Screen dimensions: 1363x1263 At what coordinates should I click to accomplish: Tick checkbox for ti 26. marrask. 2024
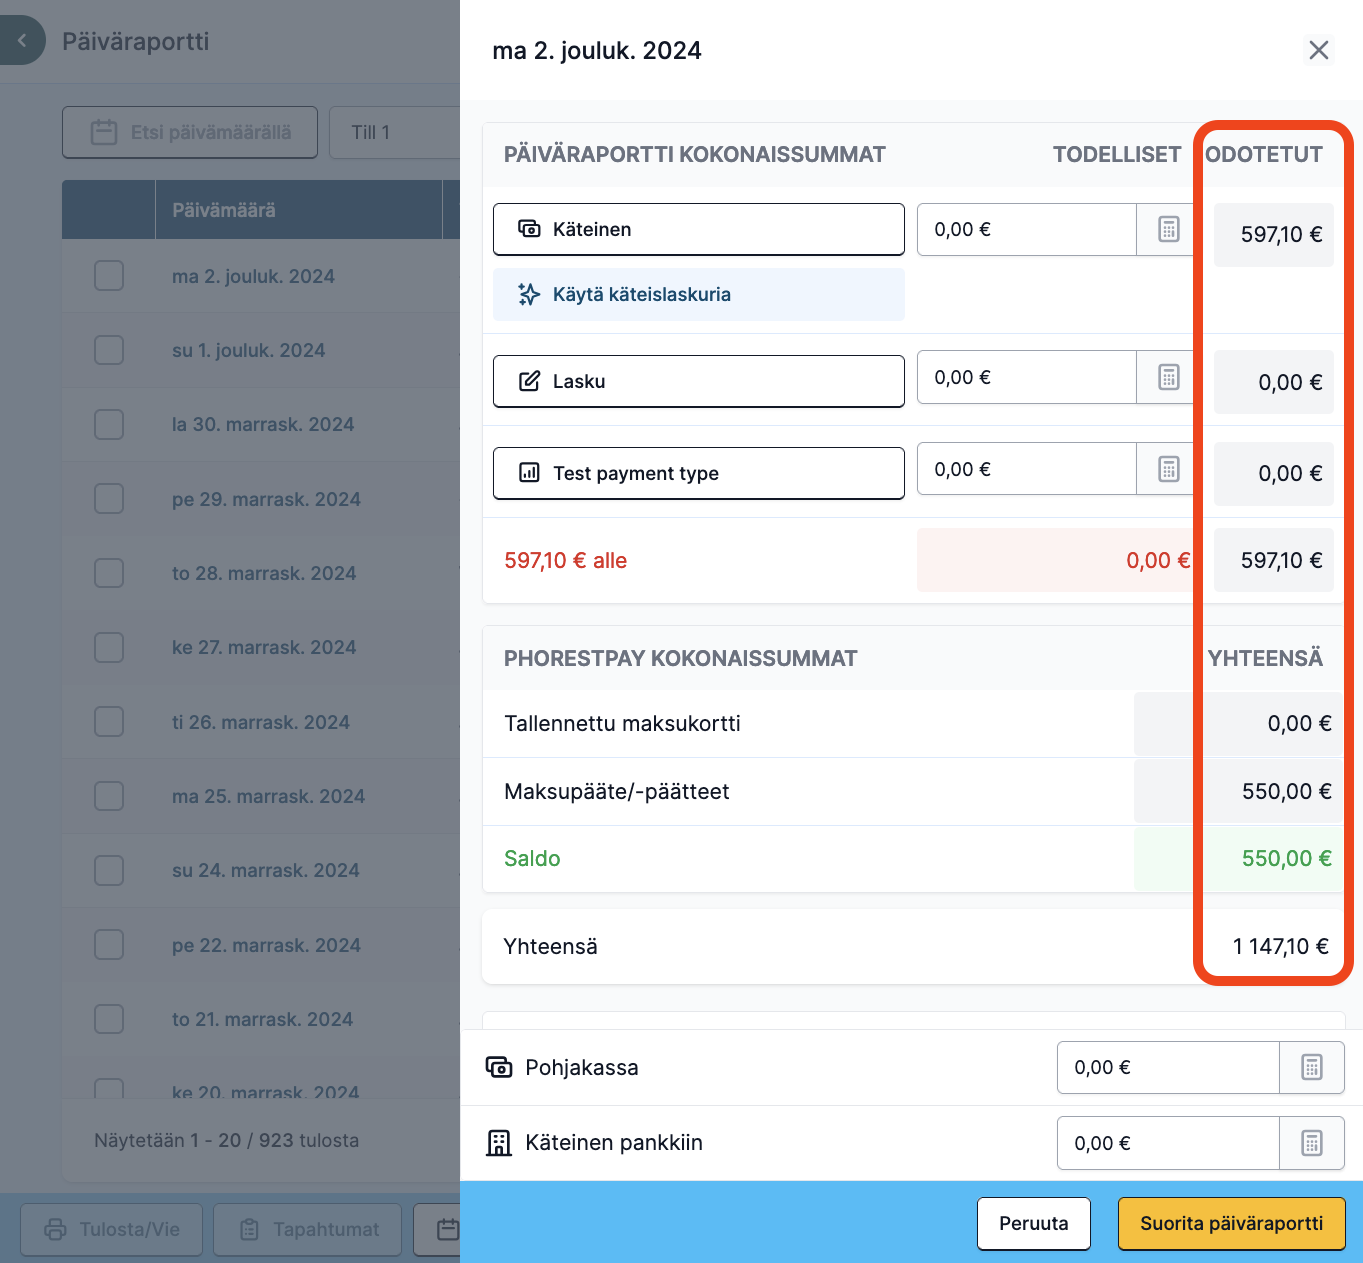coord(109,722)
